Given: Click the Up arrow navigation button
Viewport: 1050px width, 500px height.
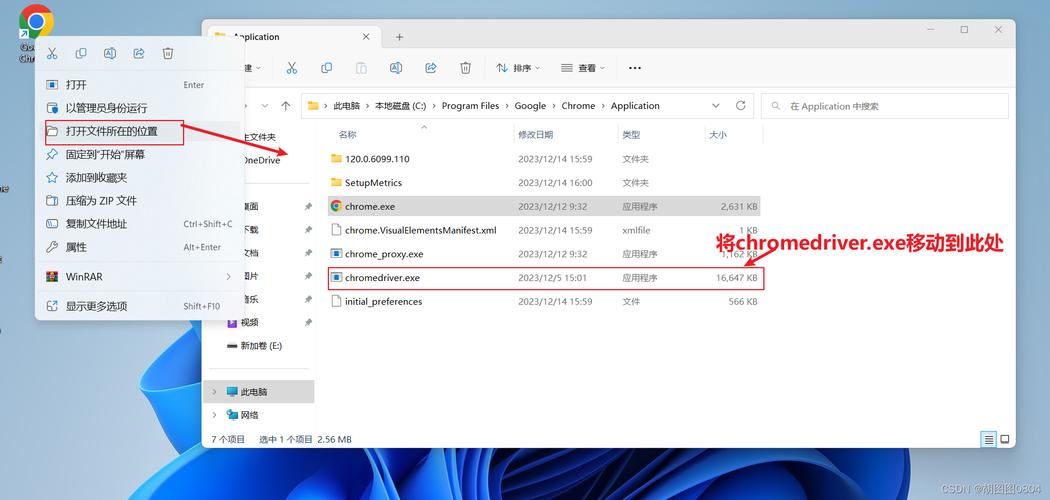Looking at the screenshot, I should tap(286, 106).
